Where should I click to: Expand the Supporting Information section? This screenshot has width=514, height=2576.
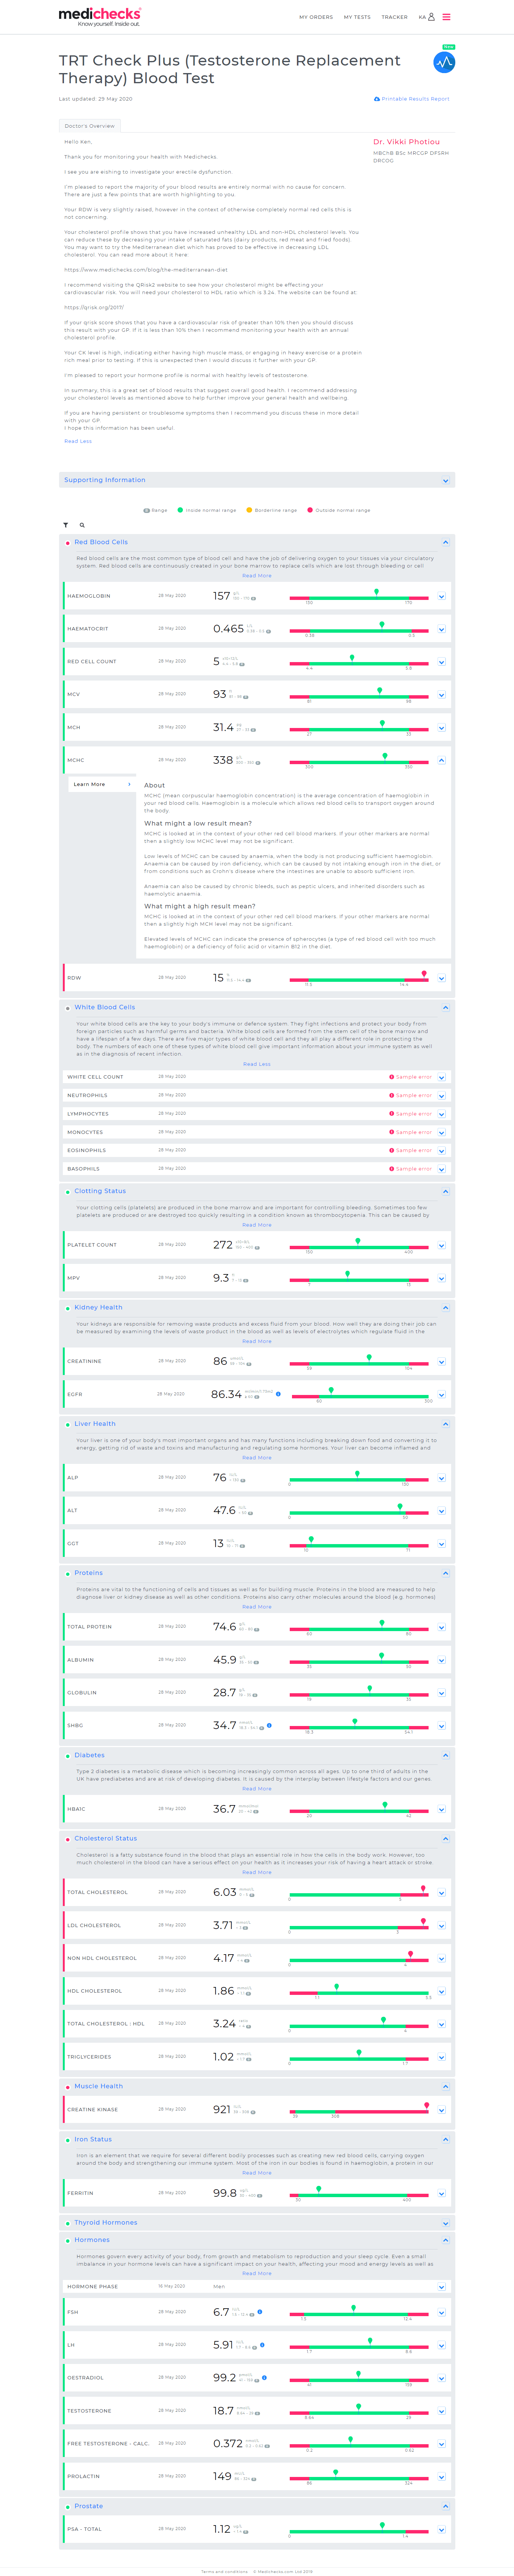(445, 480)
